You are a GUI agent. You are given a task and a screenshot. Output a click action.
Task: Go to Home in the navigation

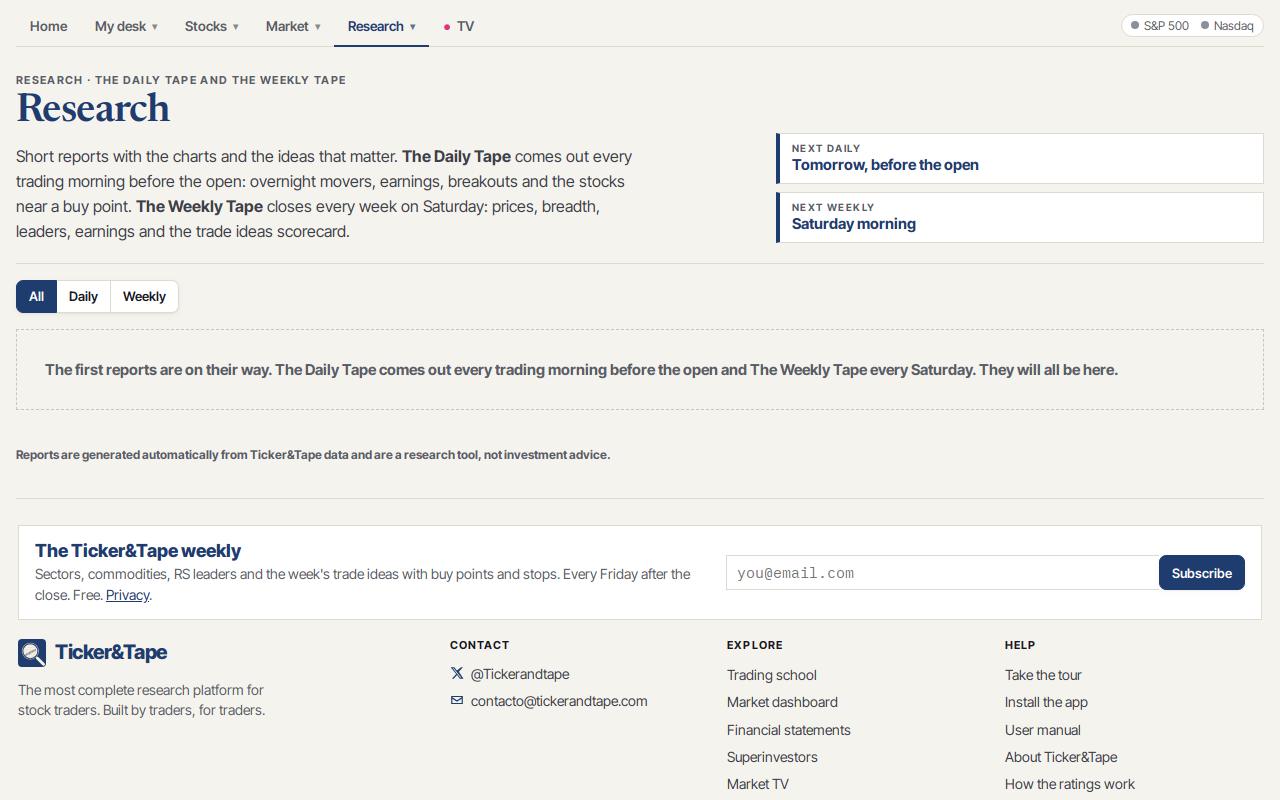pyautogui.click(x=49, y=26)
